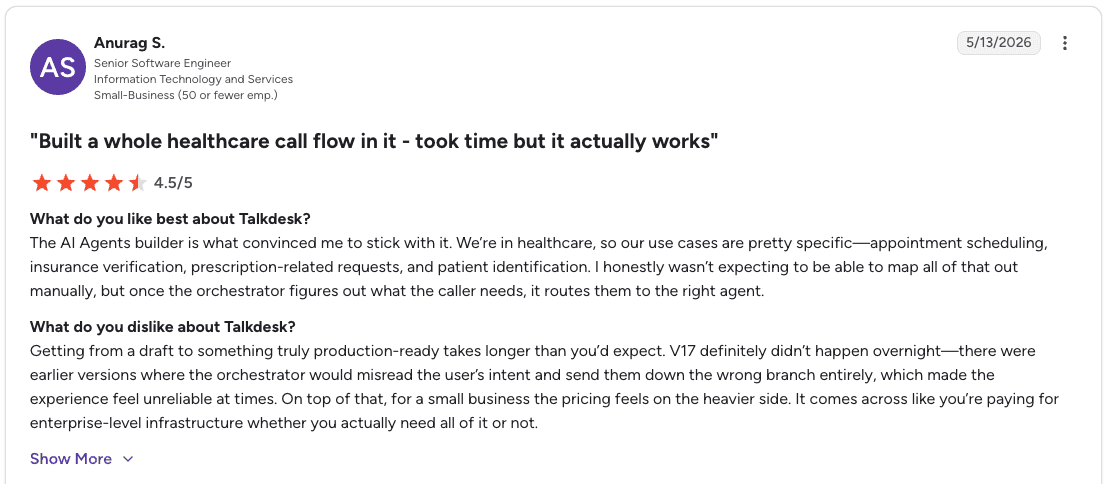This screenshot has height=484, width=1112.
Task: Select the Senior Software Engineer job title
Action: point(162,63)
